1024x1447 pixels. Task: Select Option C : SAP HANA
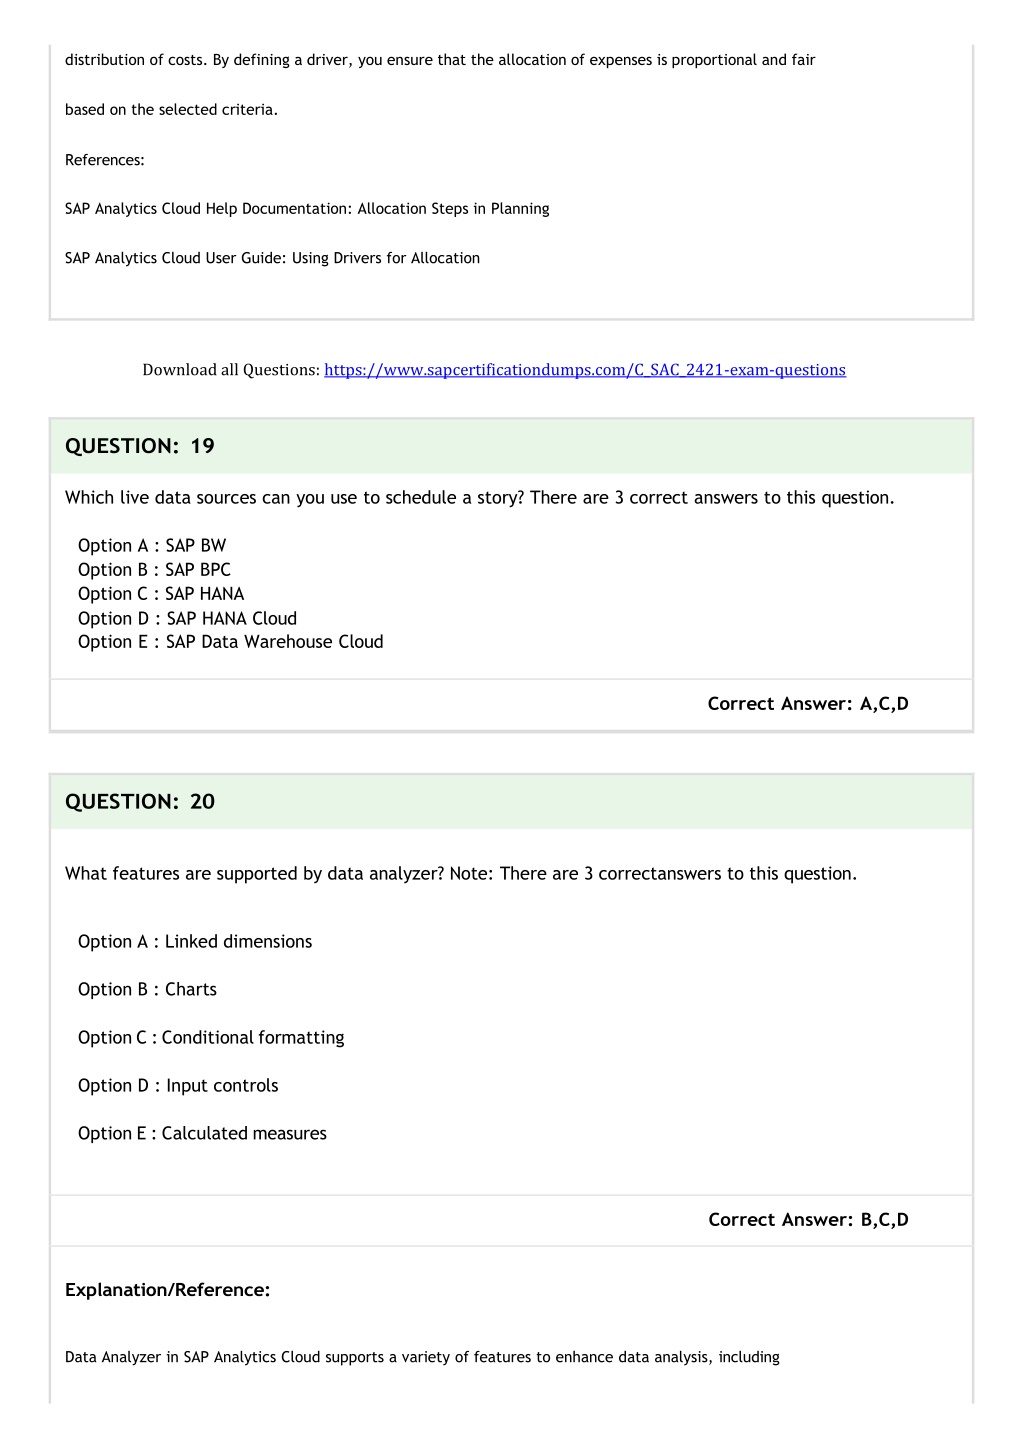pyautogui.click(x=161, y=594)
